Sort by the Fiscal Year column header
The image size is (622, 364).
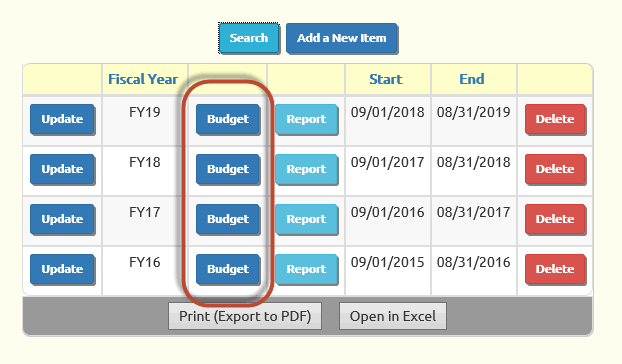(143, 79)
